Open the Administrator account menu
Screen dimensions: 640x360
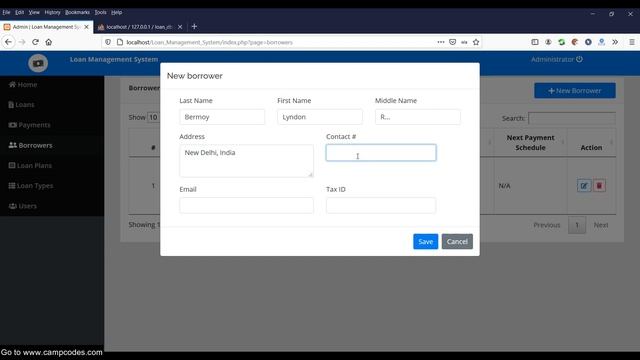pyautogui.click(x=556, y=60)
